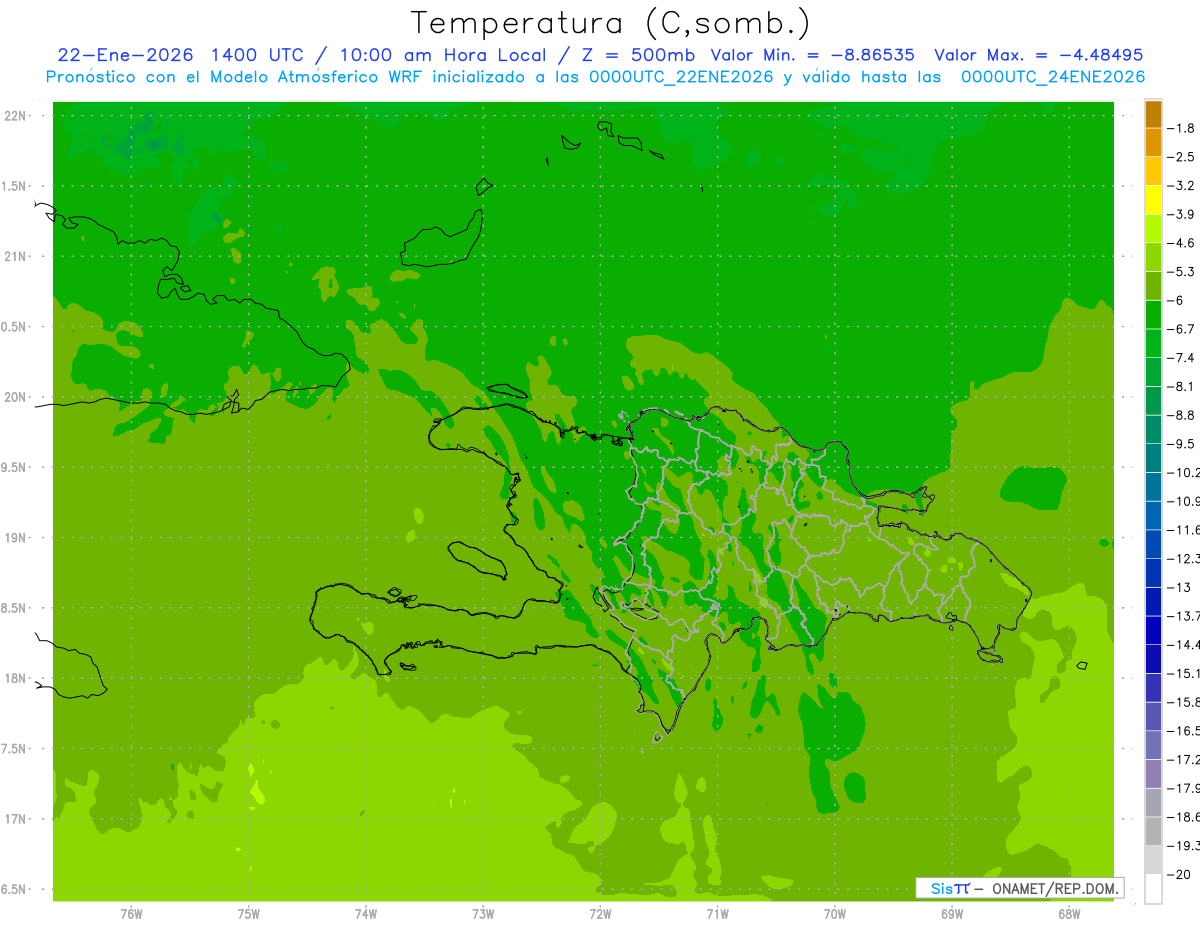
Task: Select the date '22-Ene-2026' in the header
Action: click(x=125, y=55)
